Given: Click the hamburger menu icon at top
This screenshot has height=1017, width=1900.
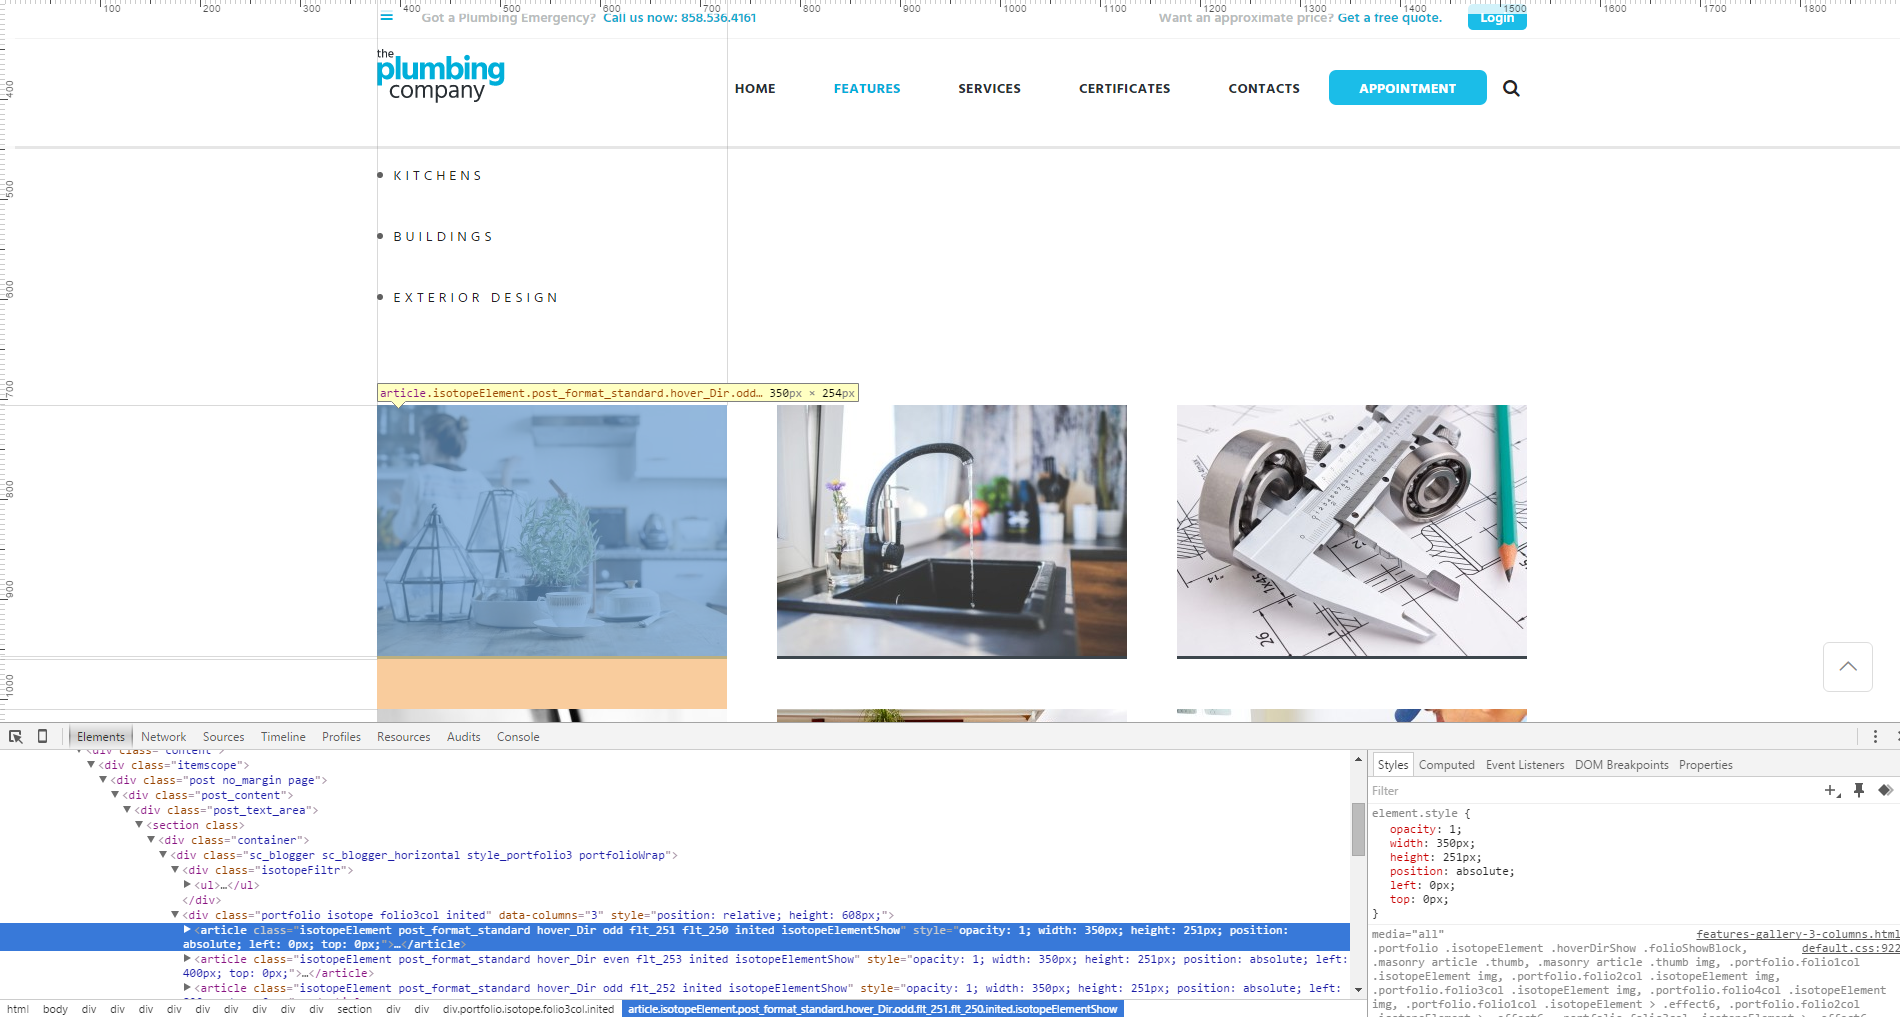Looking at the screenshot, I should click(387, 16).
